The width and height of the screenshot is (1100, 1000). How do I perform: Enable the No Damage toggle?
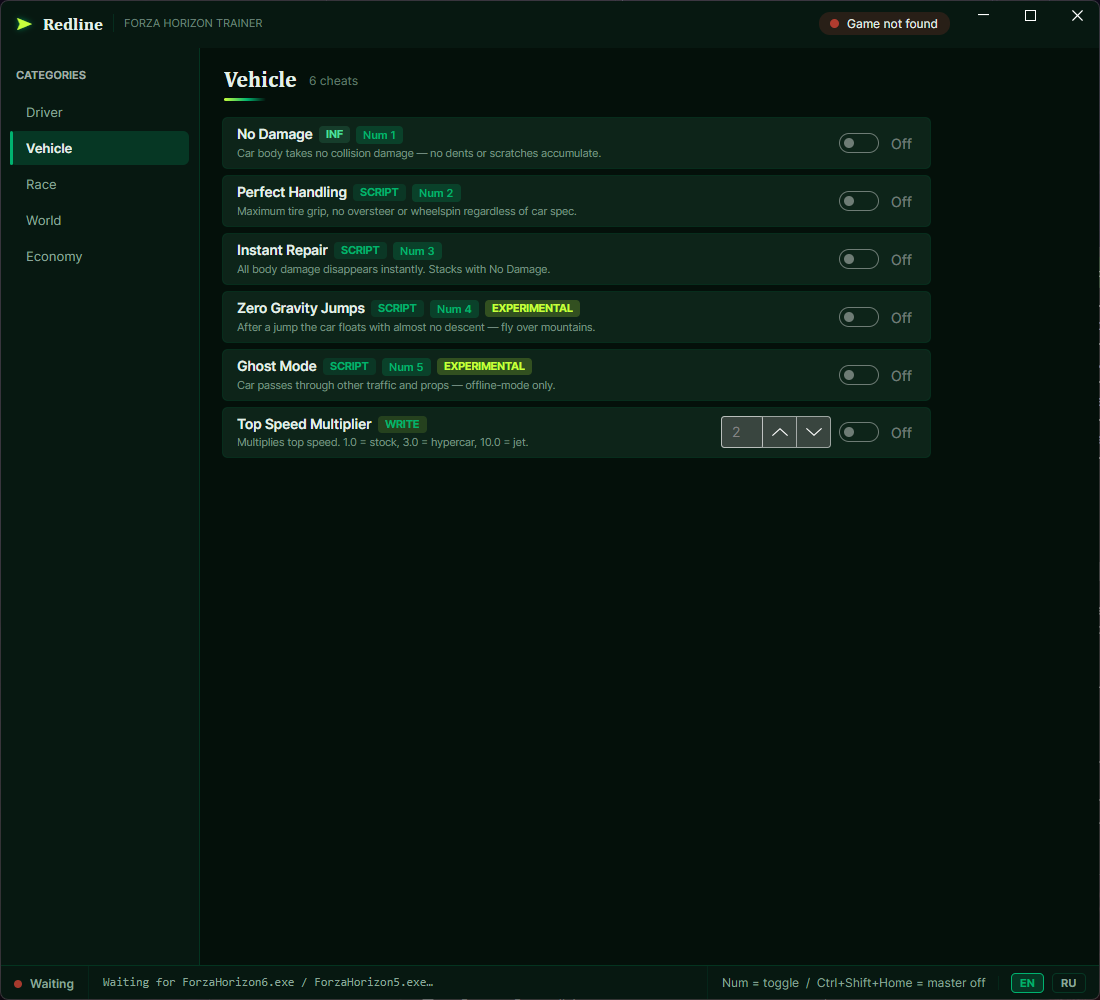click(x=859, y=143)
